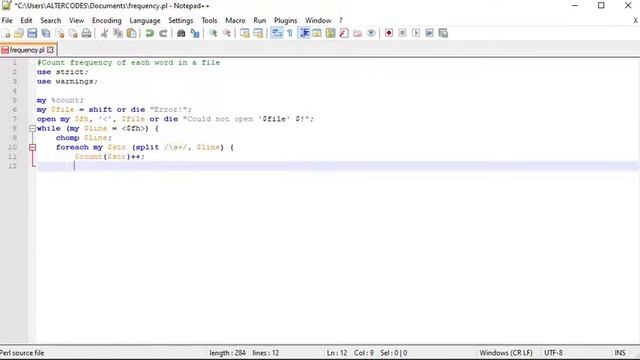Open user defined language icon
Screen dimensions: 640x360
(x=317, y=33)
